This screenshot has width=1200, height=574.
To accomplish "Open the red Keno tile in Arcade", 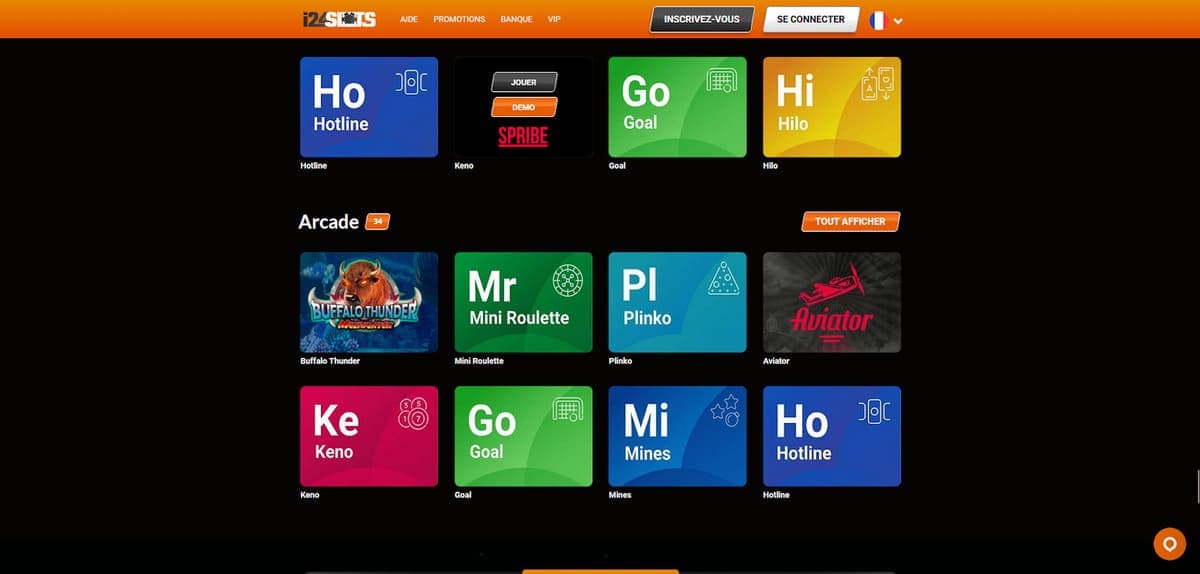I will pos(368,436).
